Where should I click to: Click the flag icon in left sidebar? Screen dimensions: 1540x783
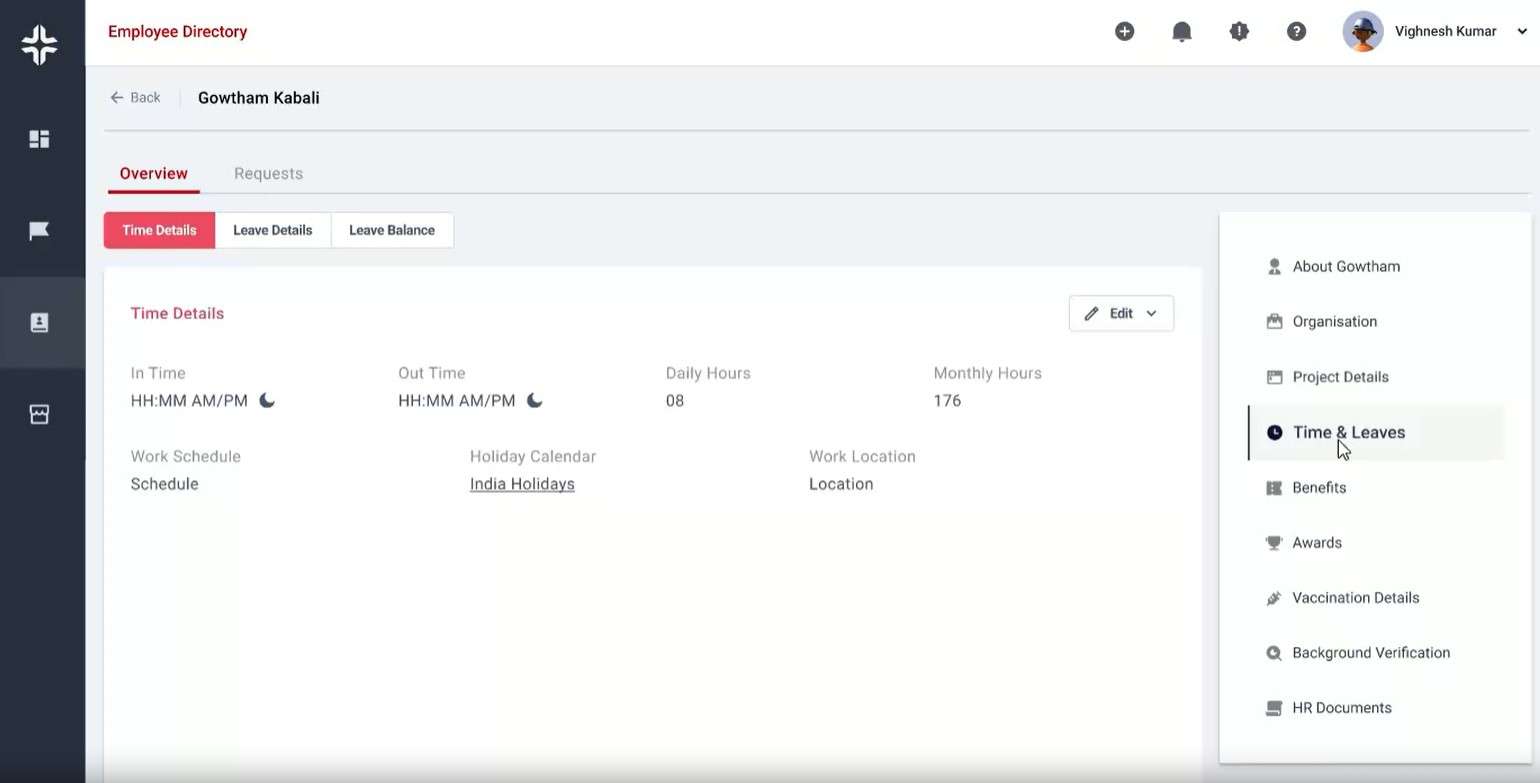pyautogui.click(x=40, y=231)
